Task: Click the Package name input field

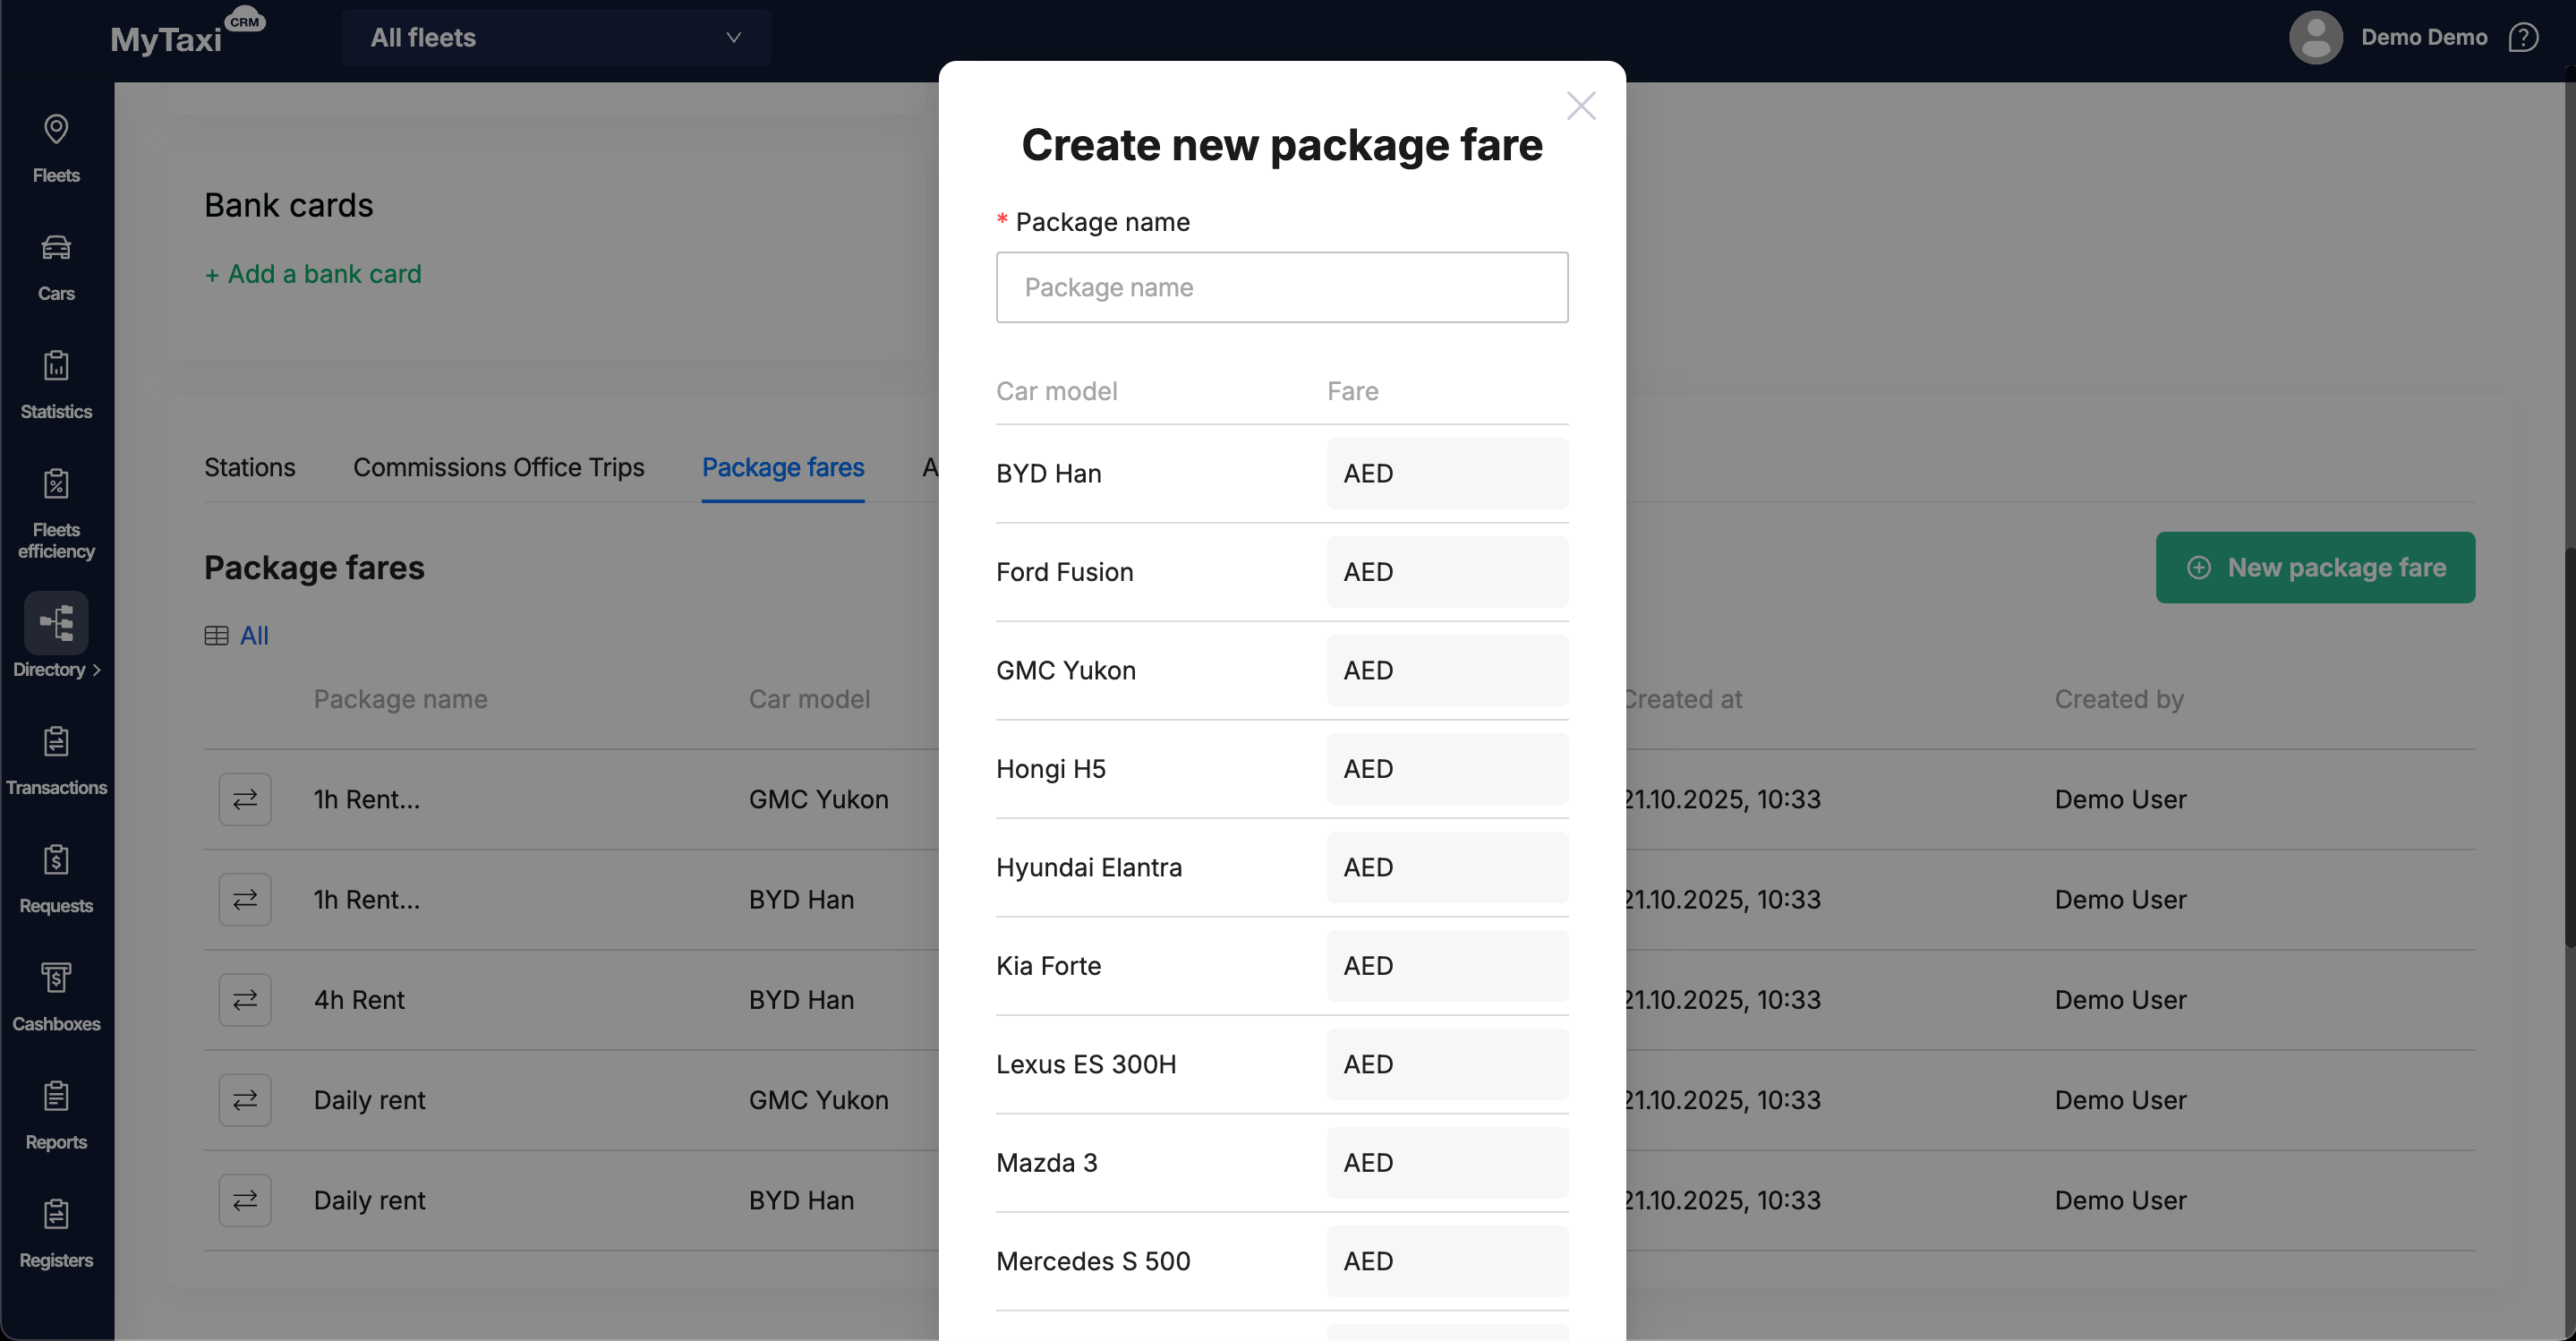Action: (1281, 287)
